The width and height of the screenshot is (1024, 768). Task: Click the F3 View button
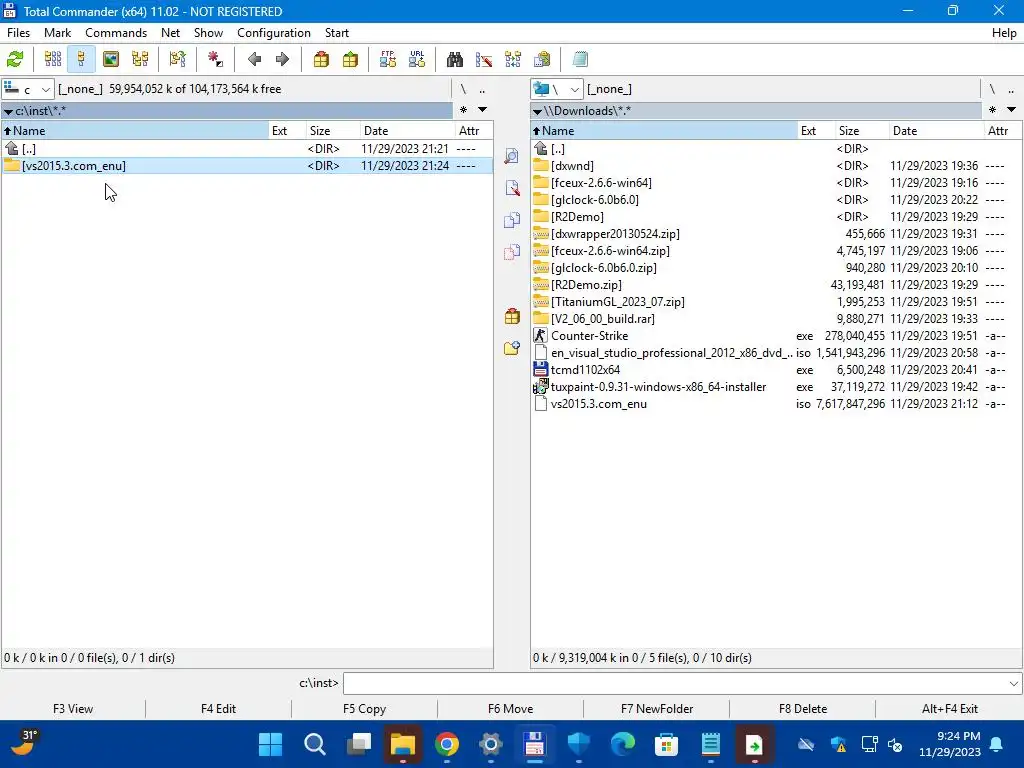point(73,709)
